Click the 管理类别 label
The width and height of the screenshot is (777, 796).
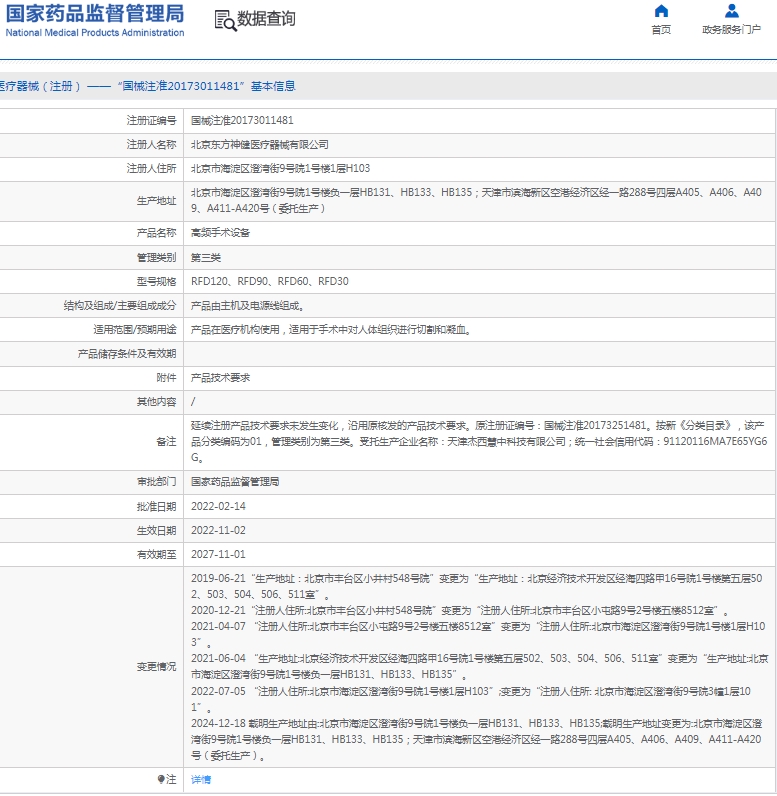pyautogui.click(x=156, y=257)
